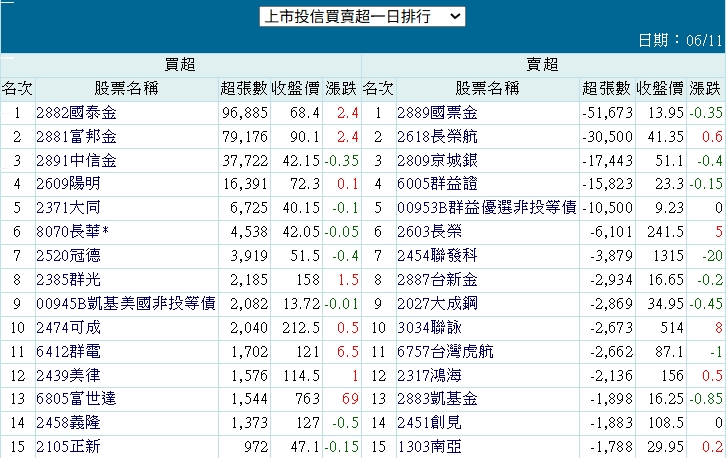Open the 00945B凱基美國非投等債 link
This screenshot has width=726, height=458.
(126, 303)
